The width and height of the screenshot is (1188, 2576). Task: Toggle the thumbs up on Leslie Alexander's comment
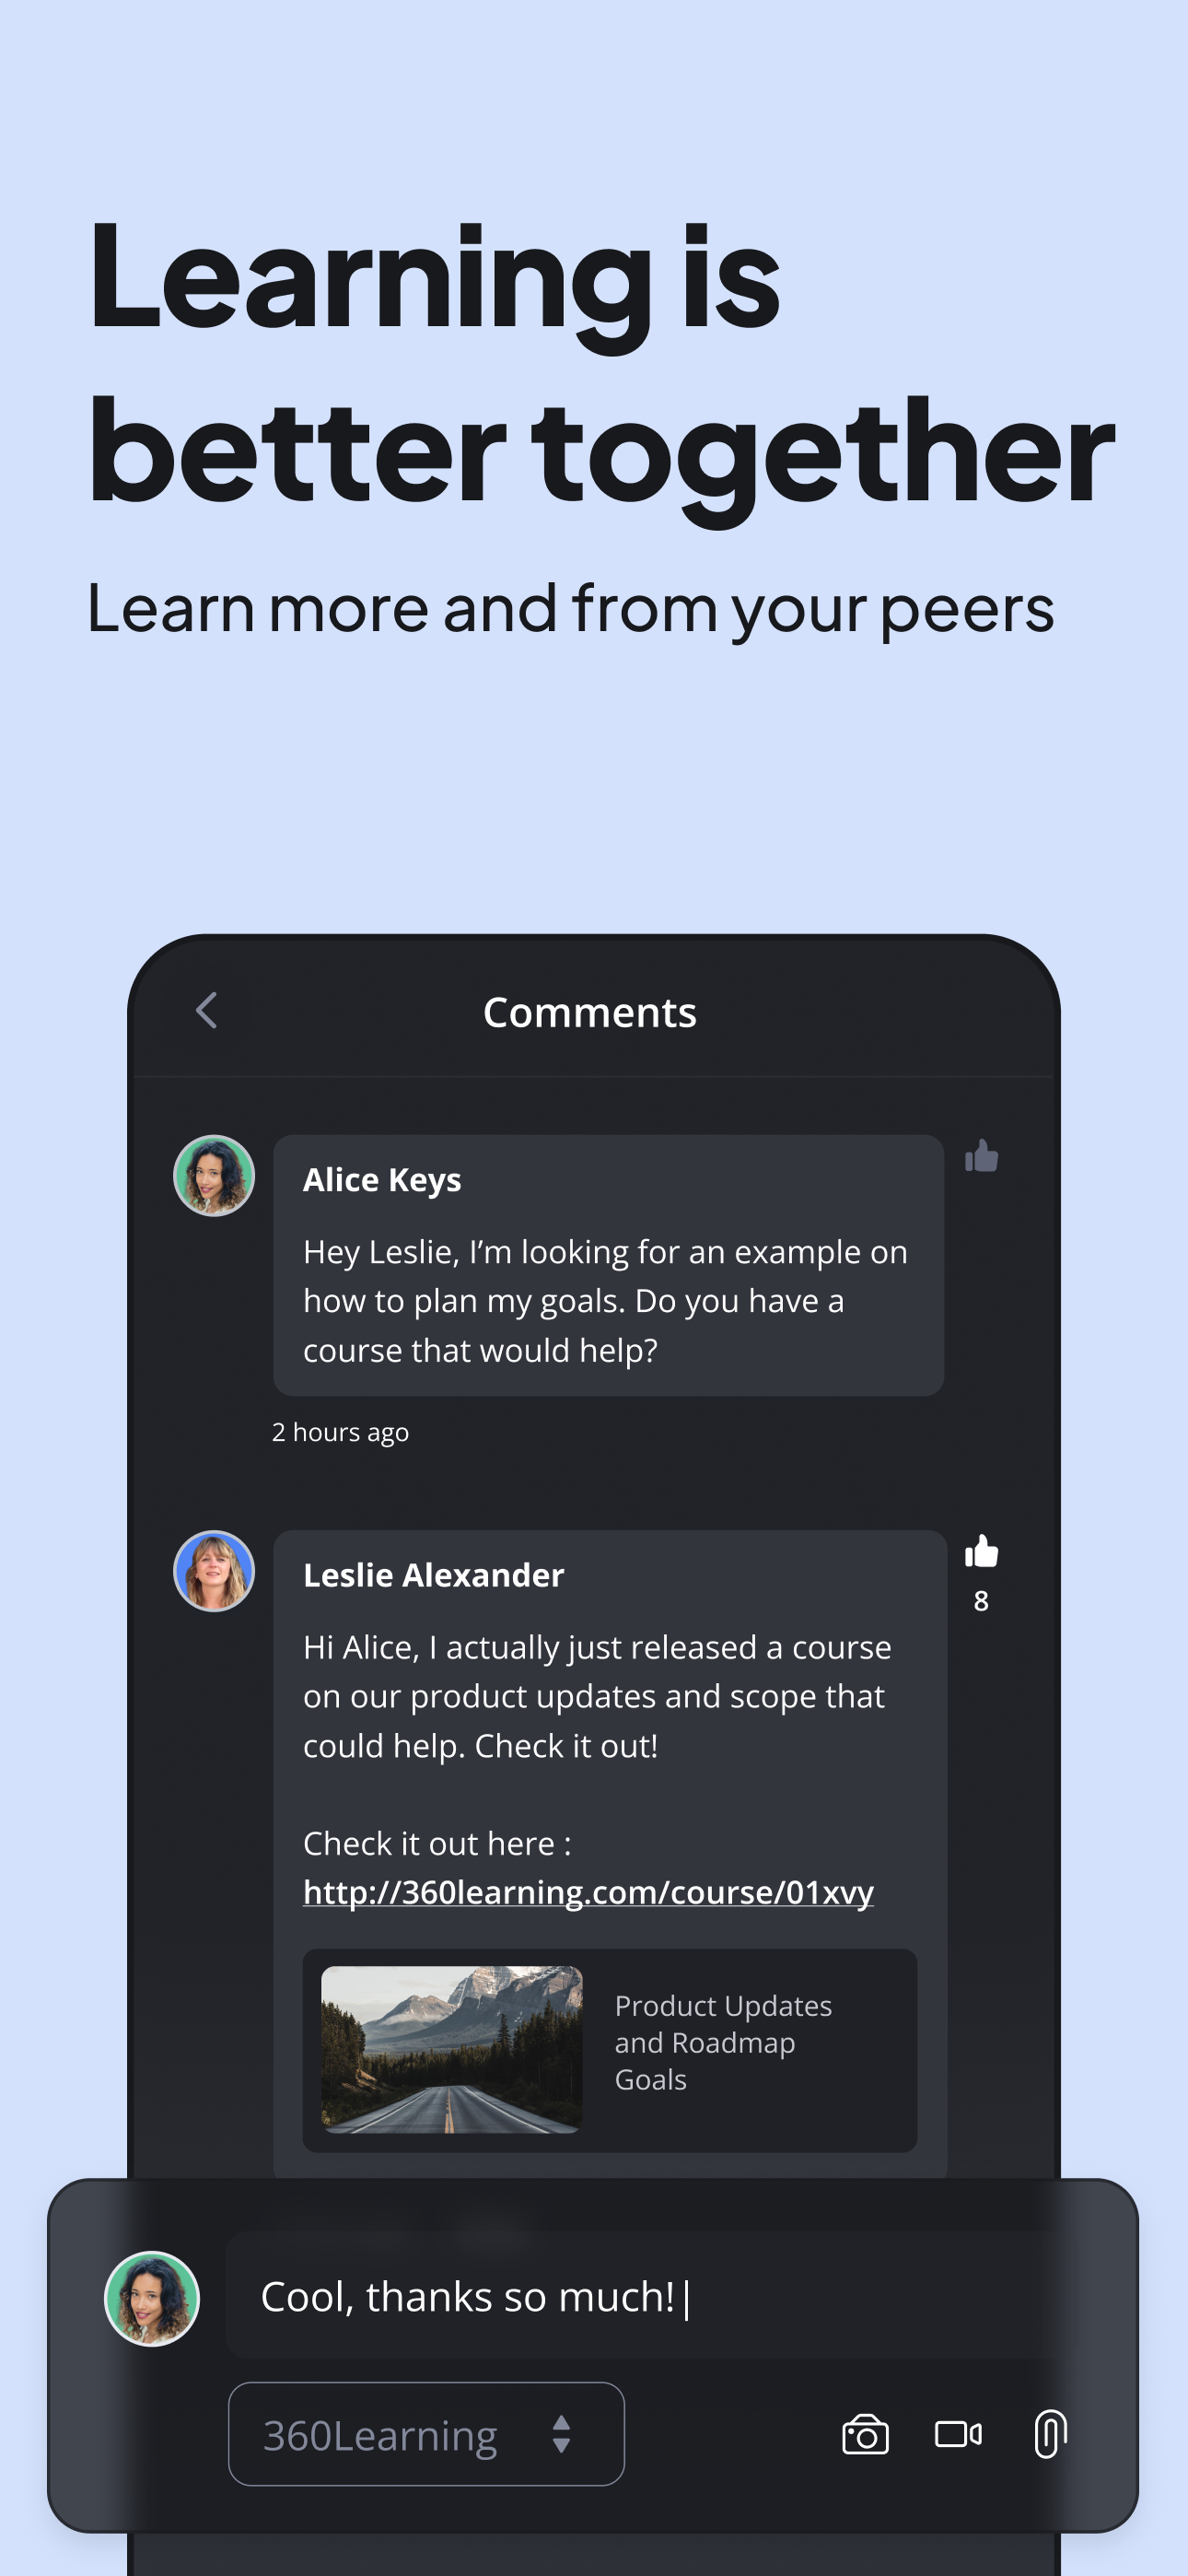(x=981, y=1551)
